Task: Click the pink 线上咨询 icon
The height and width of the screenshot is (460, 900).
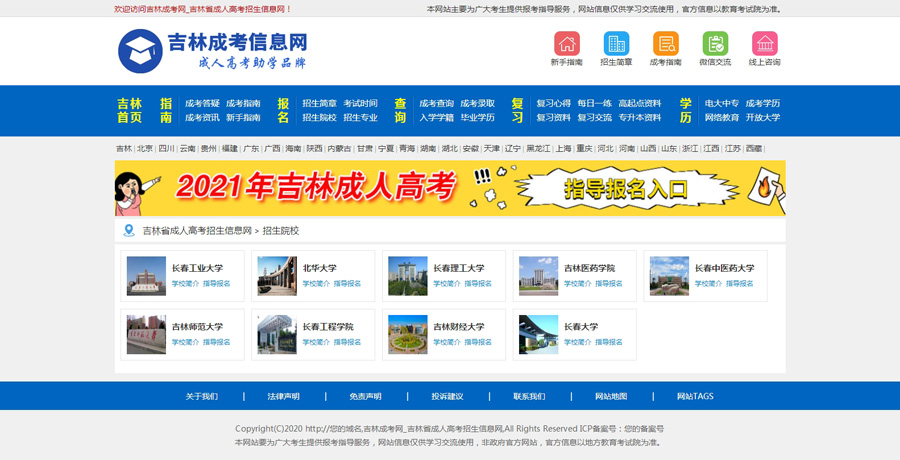Action: tap(764, 44)
